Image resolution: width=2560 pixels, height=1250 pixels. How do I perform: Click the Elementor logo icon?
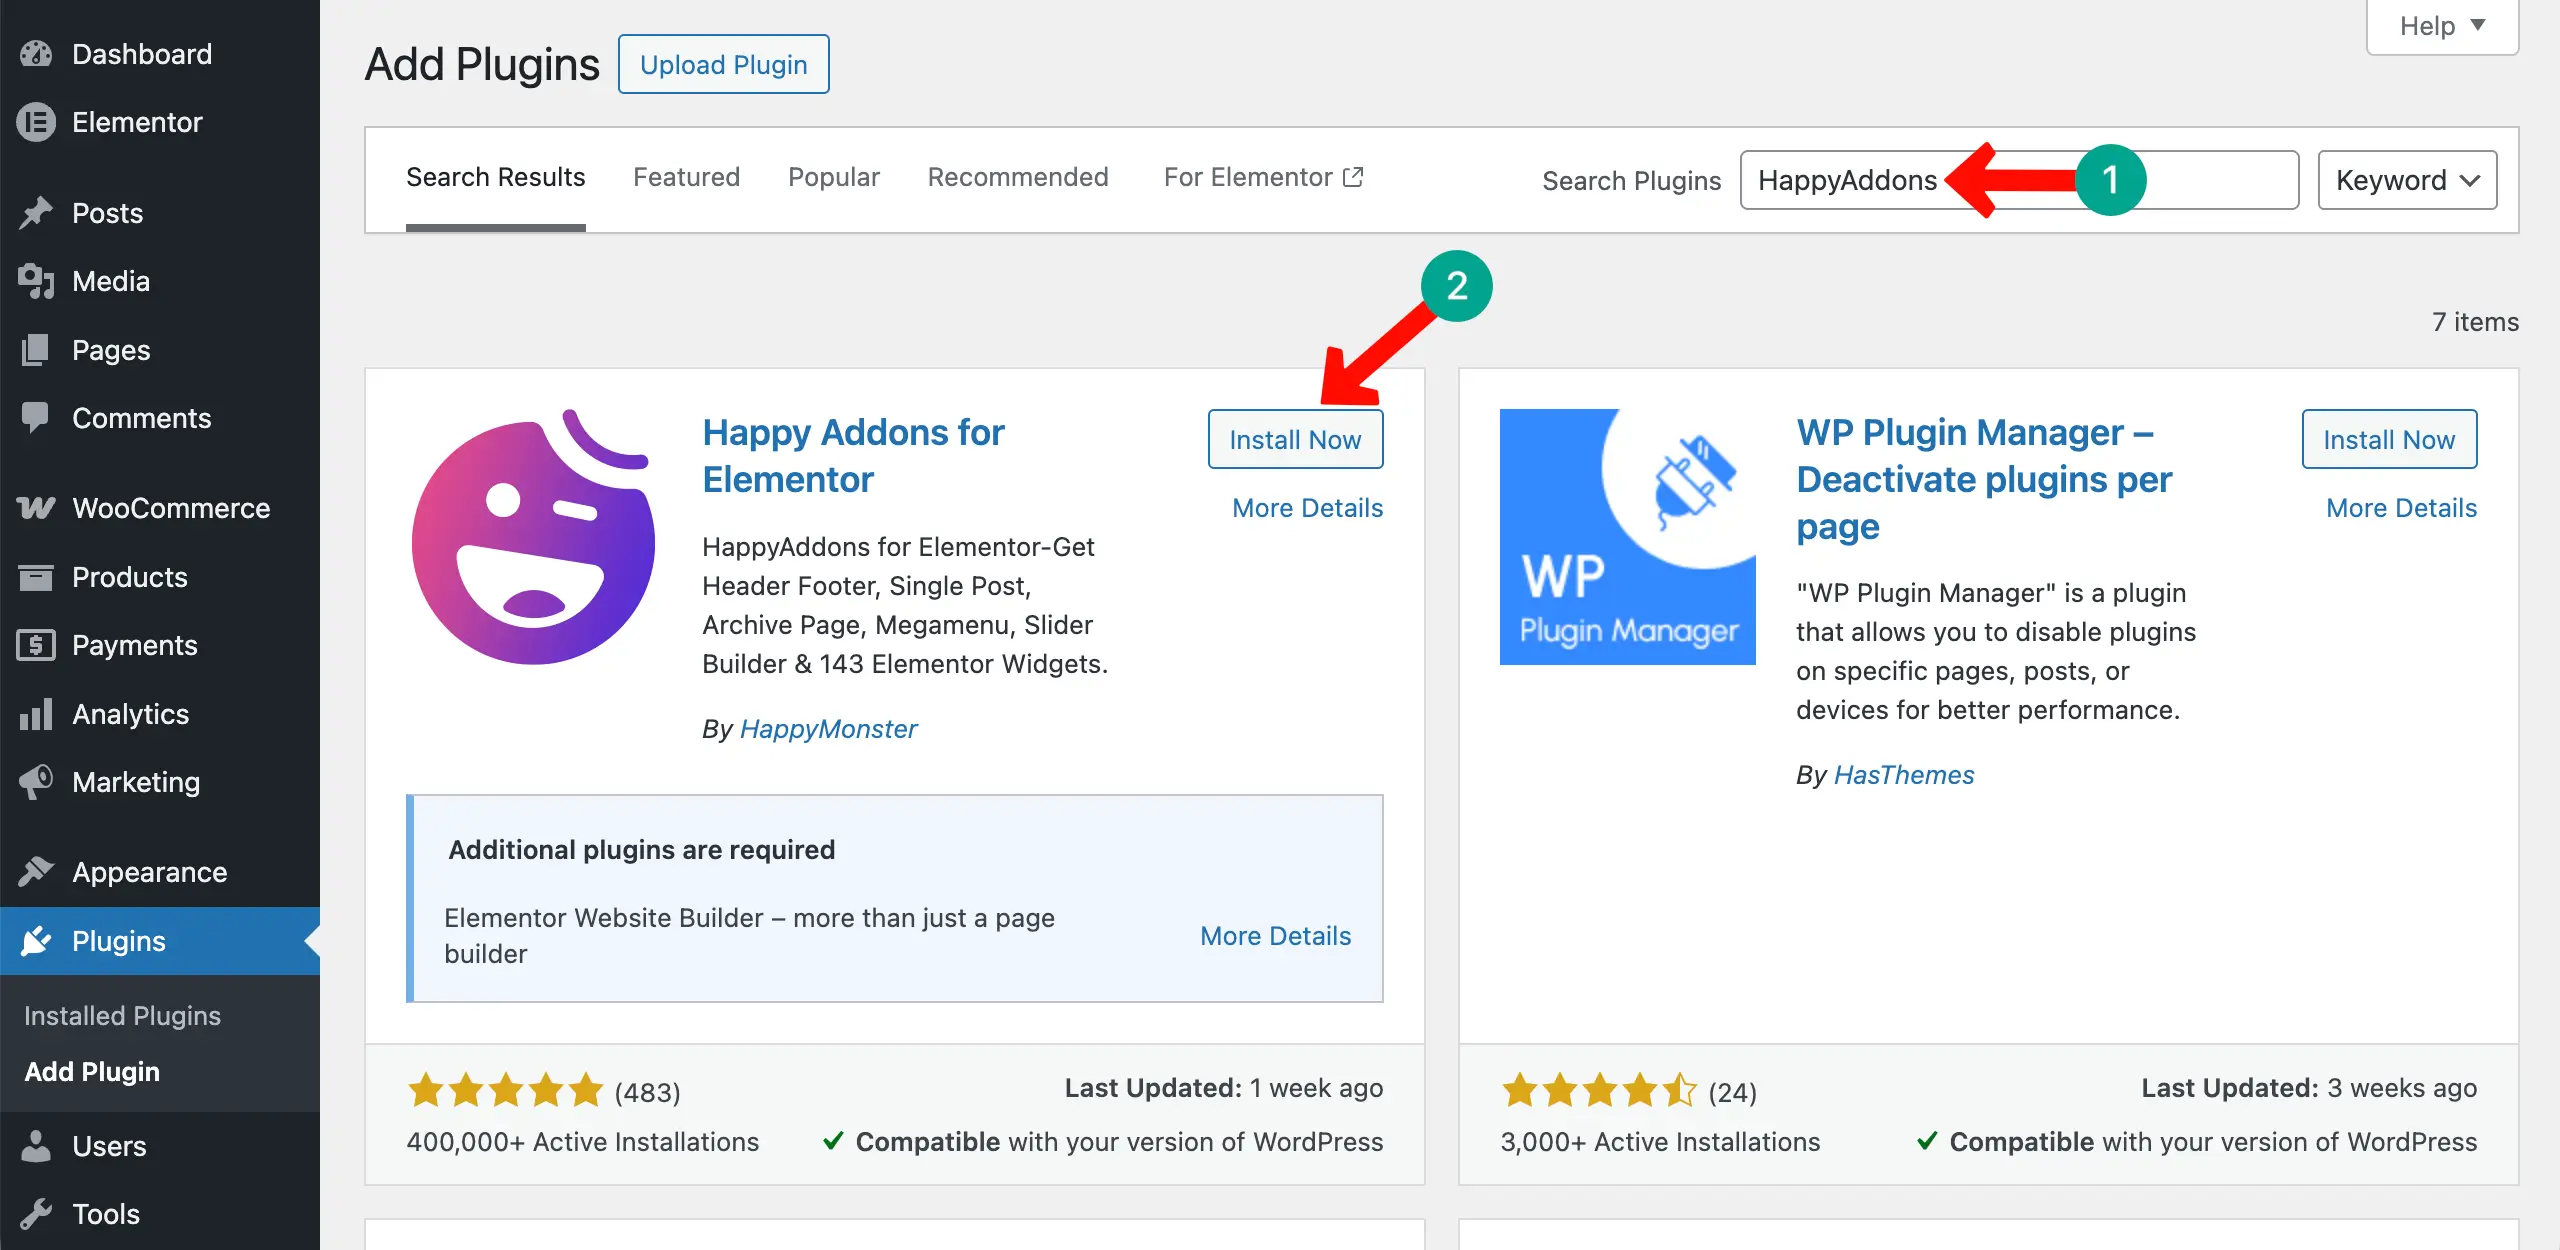click(x=36, y=122)
